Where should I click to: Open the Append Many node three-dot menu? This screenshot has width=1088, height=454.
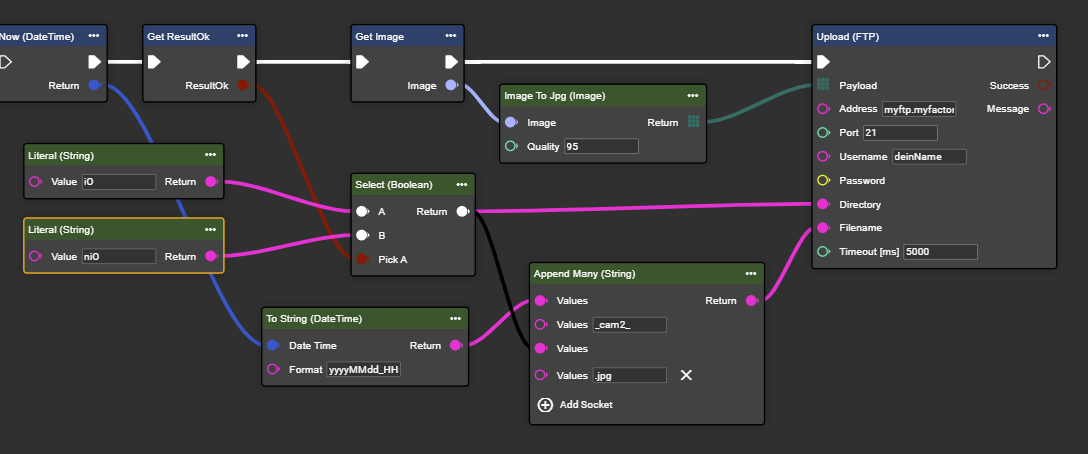click(x=750, y=273)
